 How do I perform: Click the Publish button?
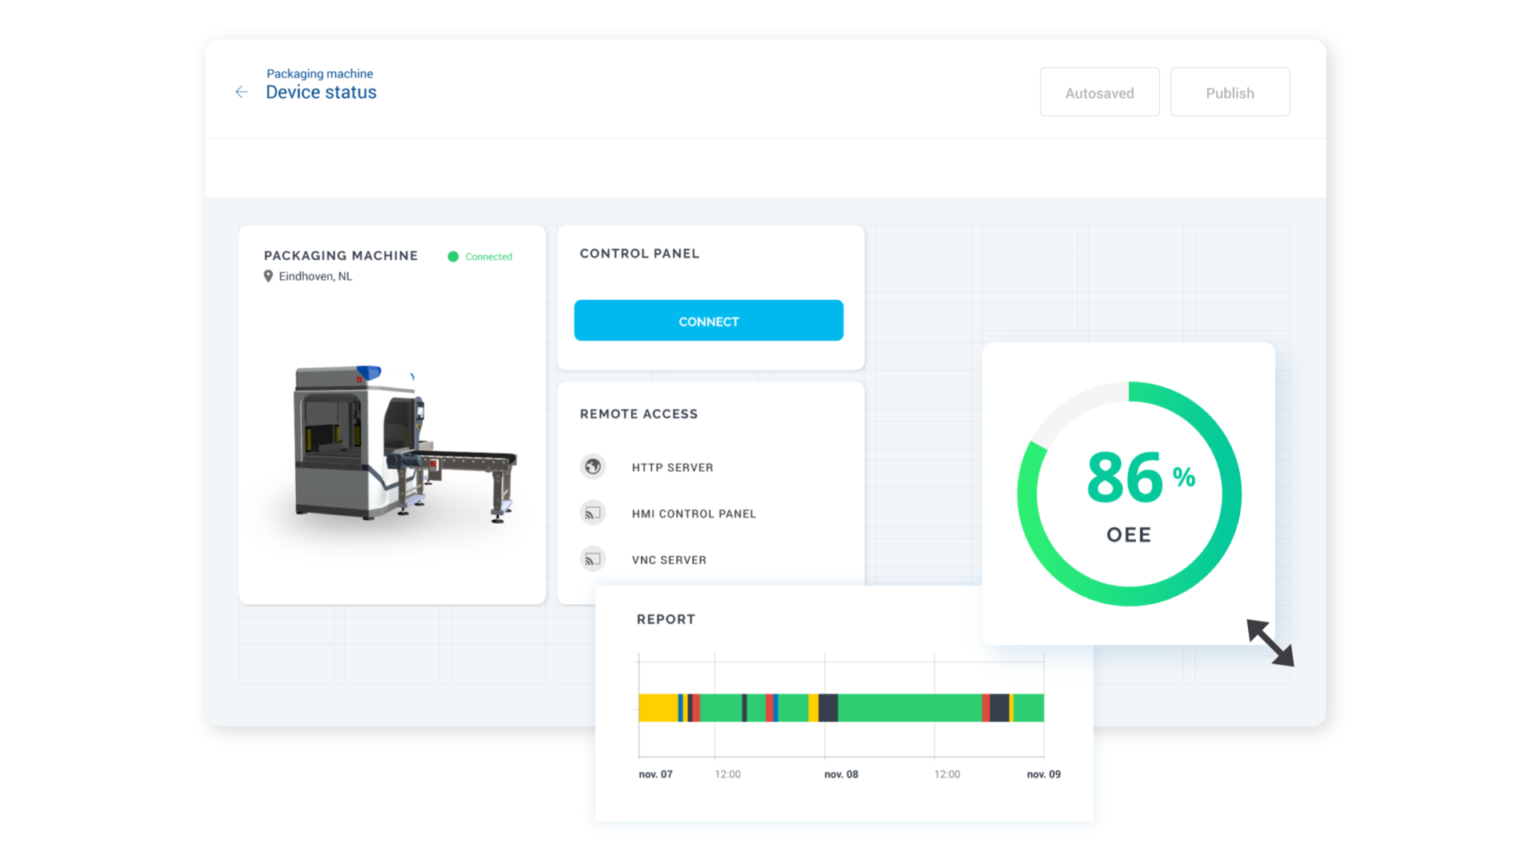pos(1230,92)
